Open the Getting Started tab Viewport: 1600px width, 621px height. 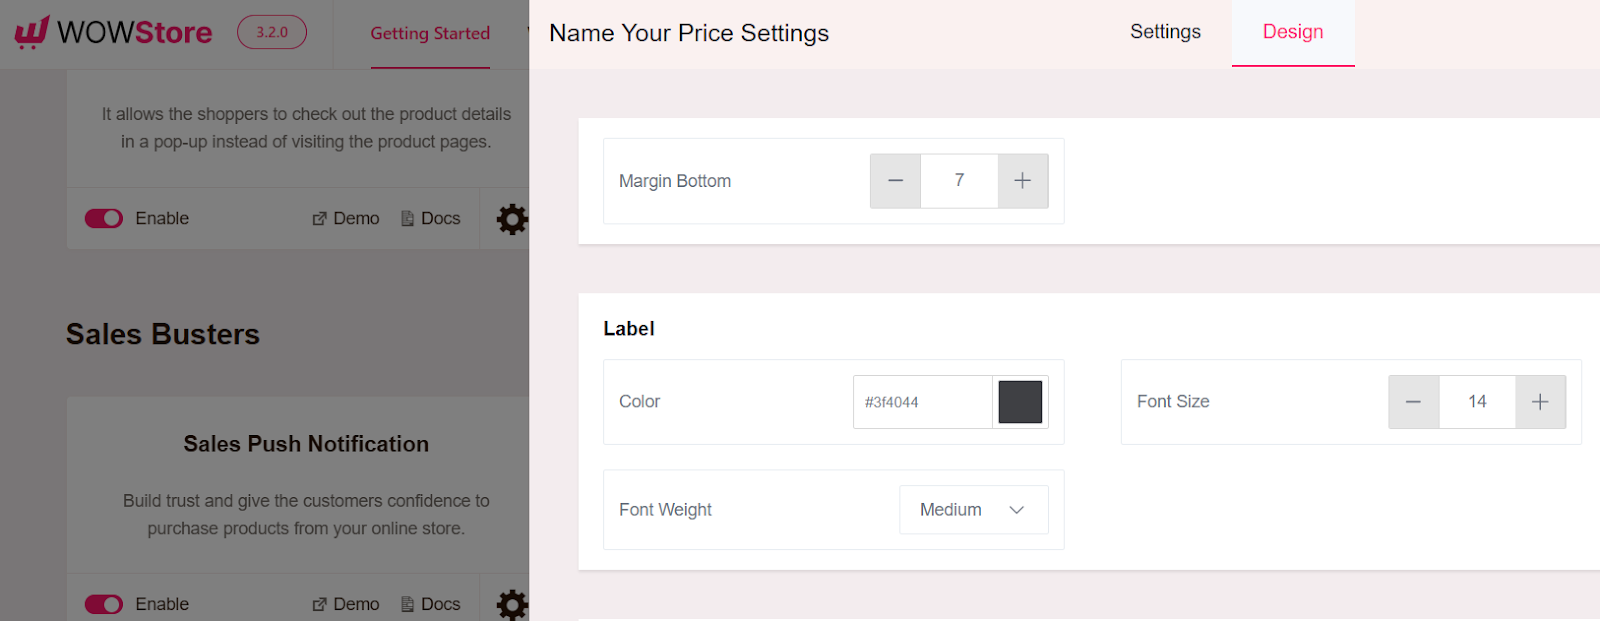point(430,33)
